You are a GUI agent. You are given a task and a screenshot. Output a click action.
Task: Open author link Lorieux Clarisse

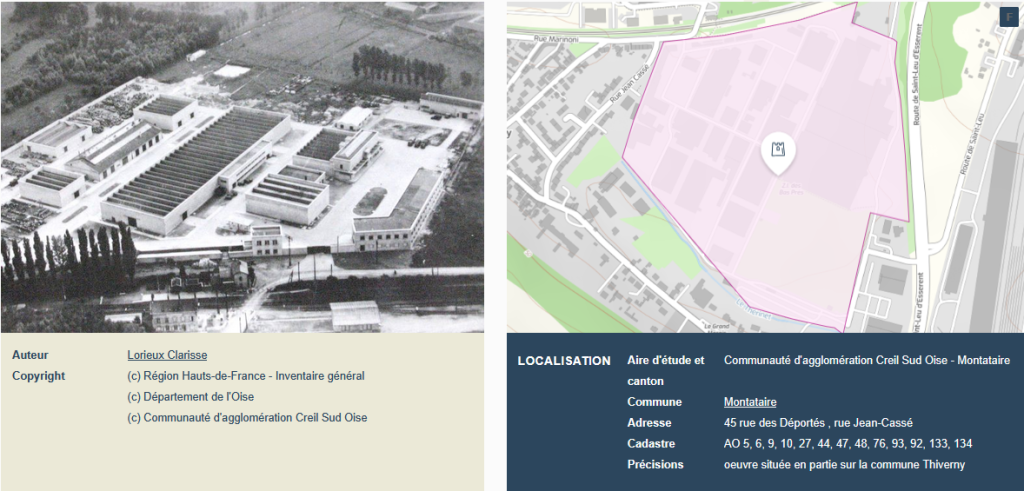167,355
